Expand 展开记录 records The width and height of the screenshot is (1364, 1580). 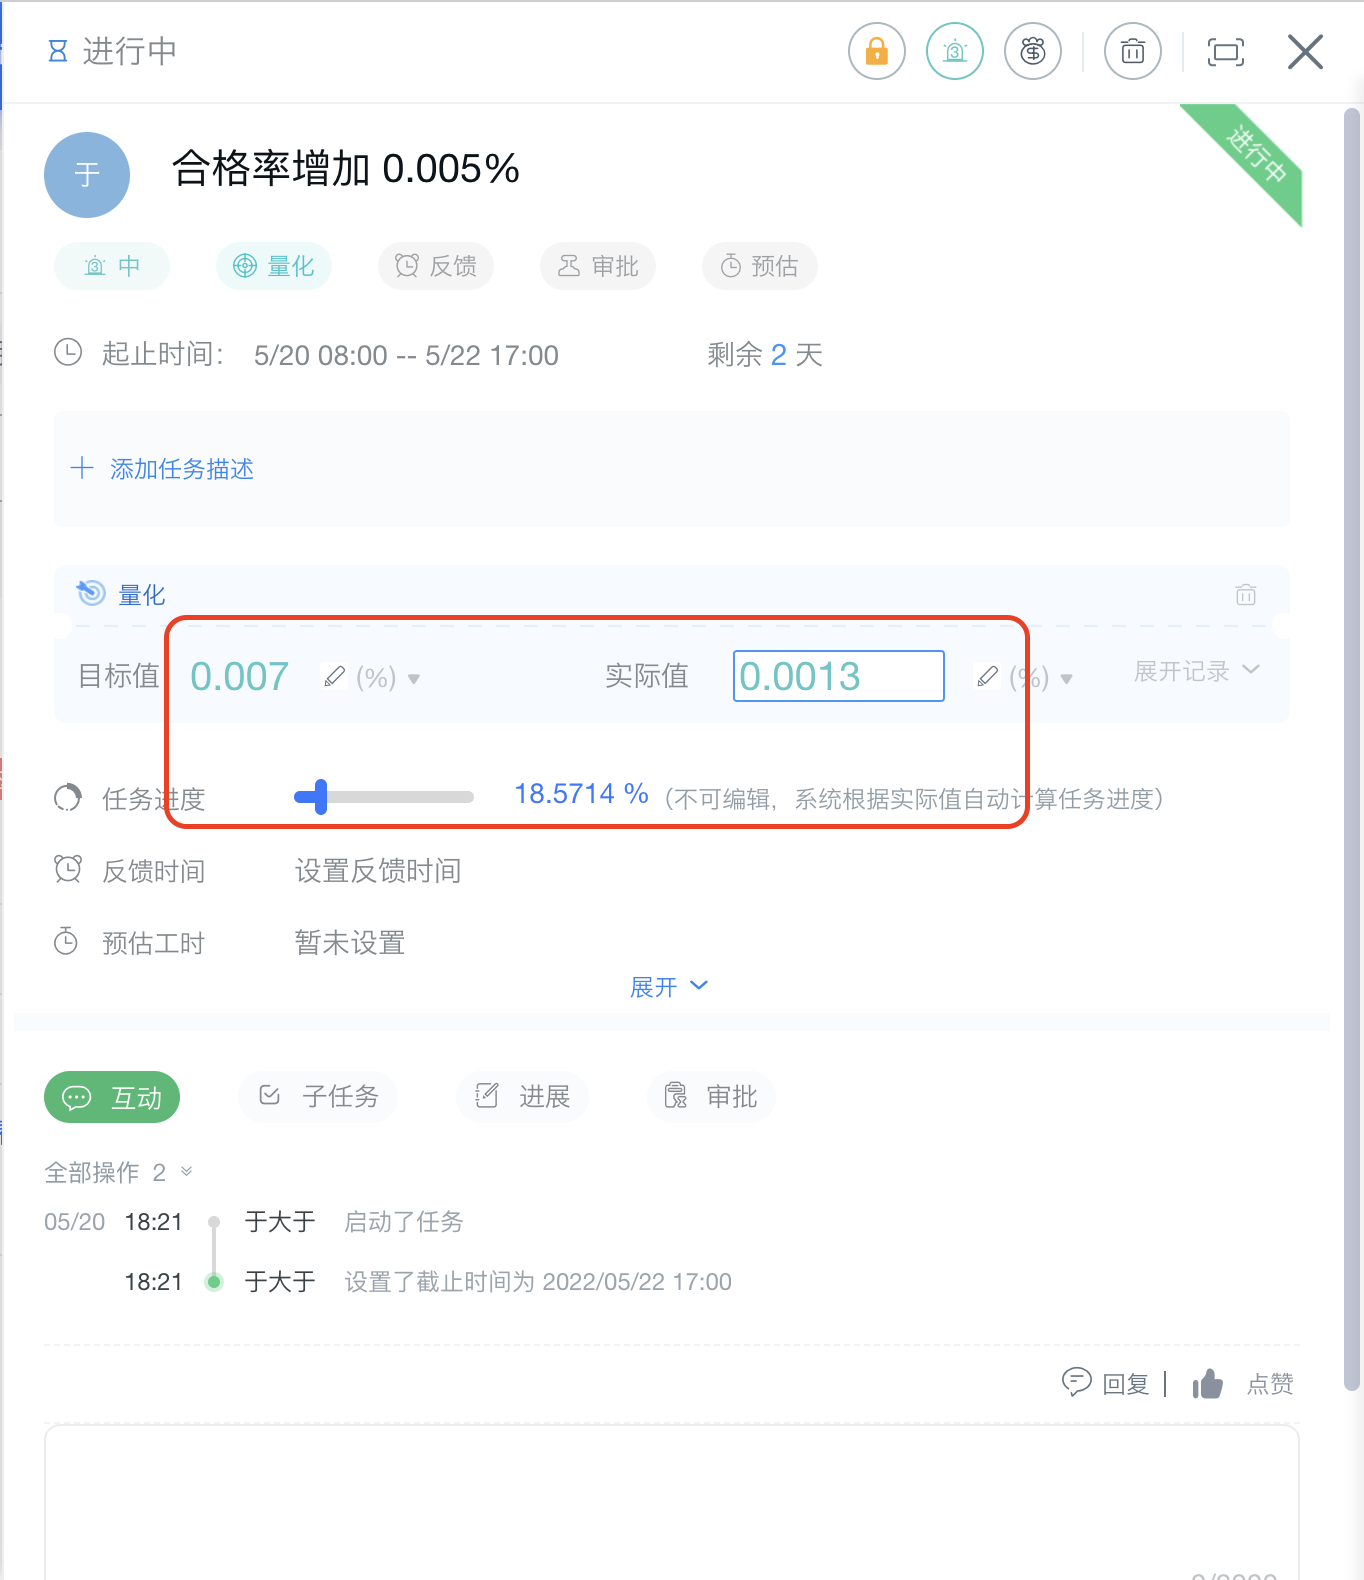[1197, 671]
